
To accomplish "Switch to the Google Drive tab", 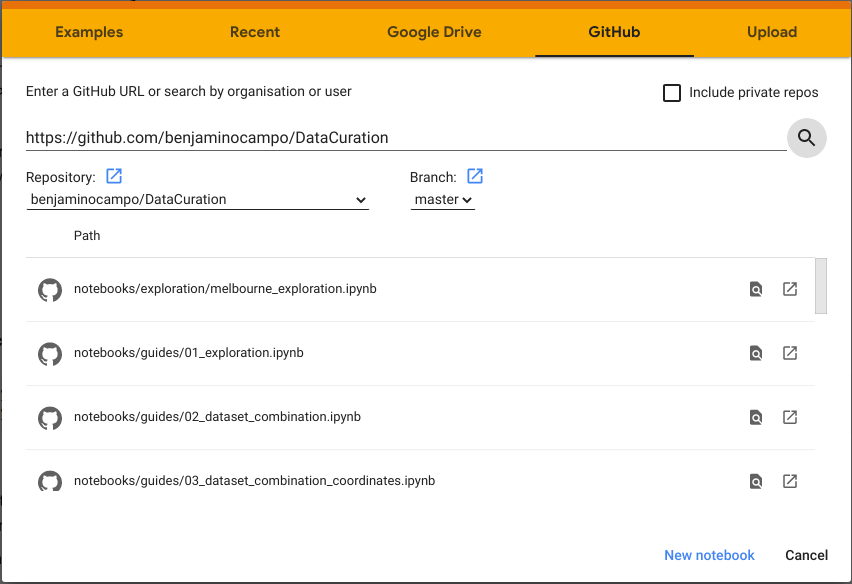I will (x=434, y=32).
